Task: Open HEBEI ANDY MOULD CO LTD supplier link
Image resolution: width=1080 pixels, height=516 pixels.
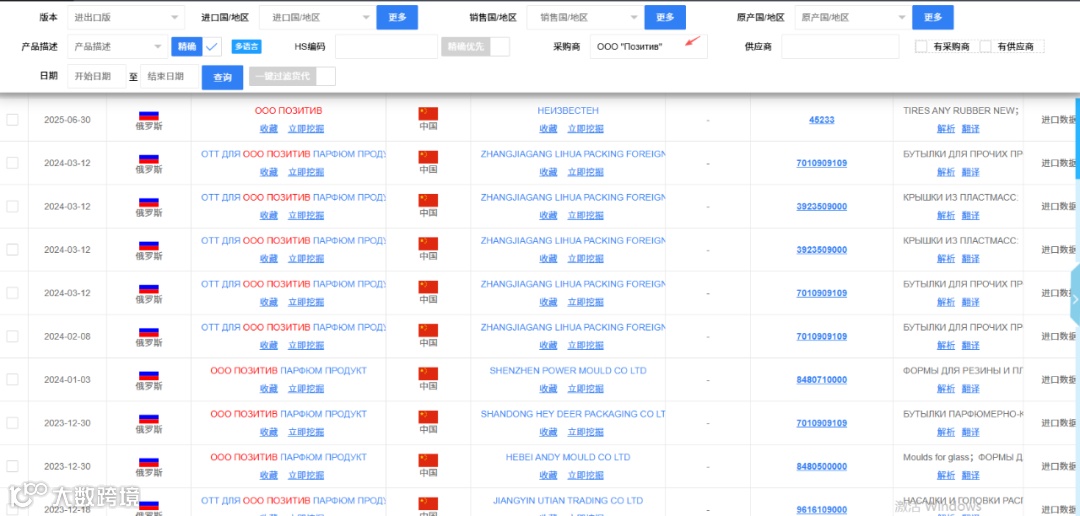Action: [x=568, y=457]
